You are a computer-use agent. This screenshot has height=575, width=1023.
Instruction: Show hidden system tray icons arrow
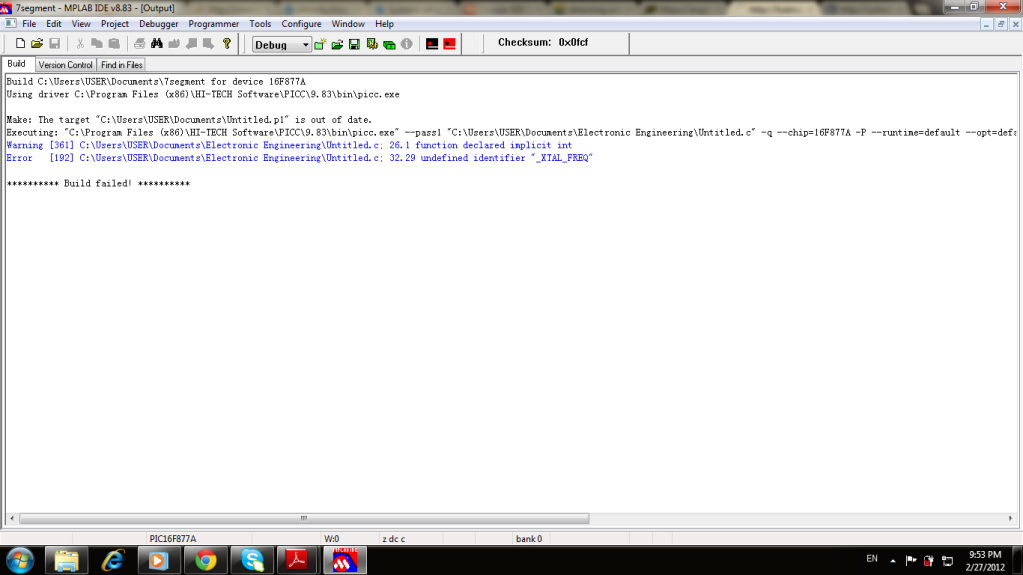click(x=893, y=560)
